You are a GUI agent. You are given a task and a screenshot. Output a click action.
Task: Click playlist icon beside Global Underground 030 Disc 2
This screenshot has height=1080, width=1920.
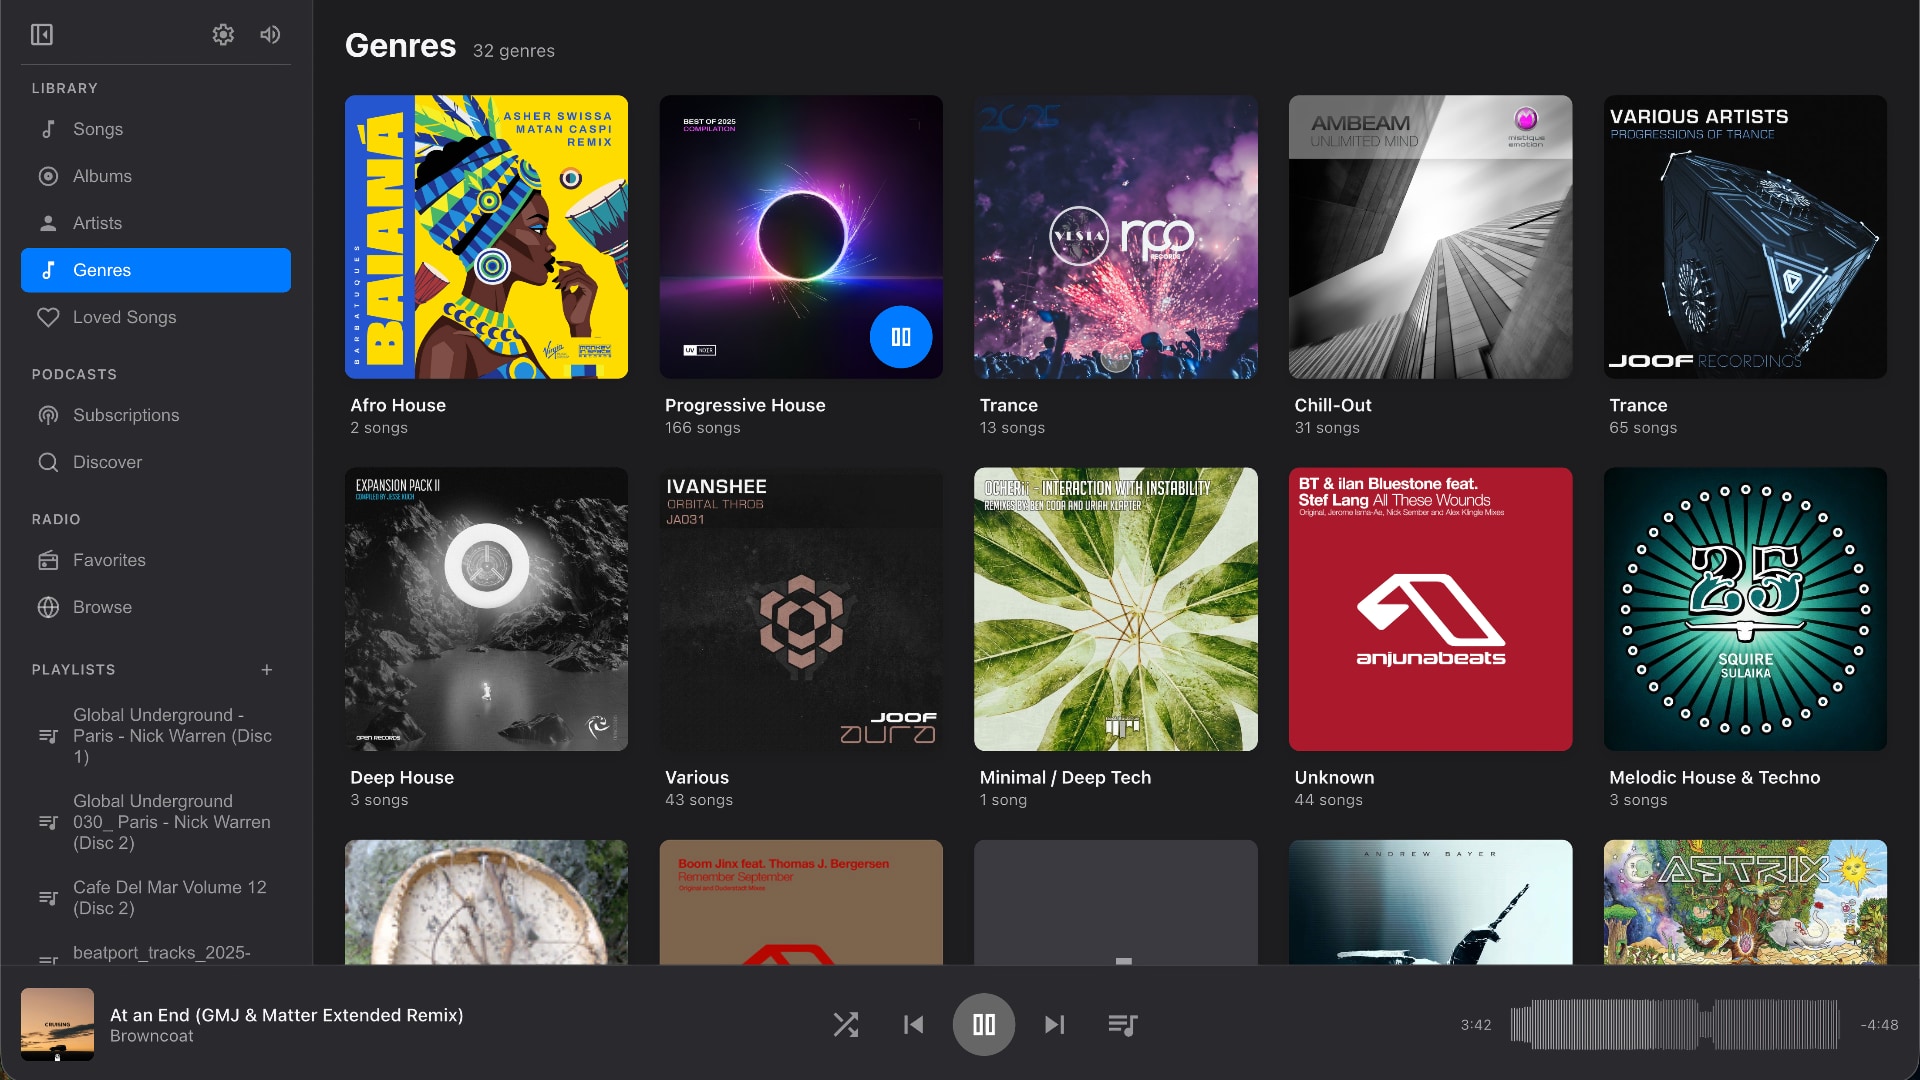click(x=48, y=822)
